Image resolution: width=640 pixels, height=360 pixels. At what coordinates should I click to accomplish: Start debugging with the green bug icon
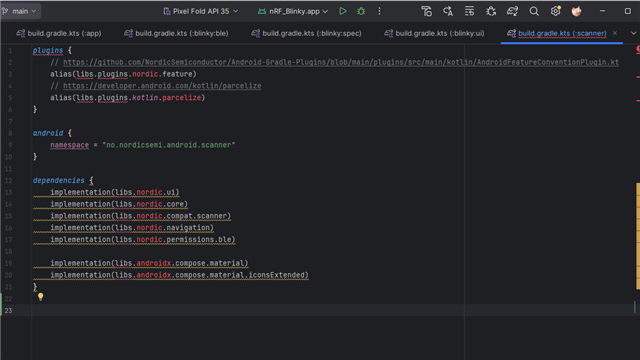361,11
